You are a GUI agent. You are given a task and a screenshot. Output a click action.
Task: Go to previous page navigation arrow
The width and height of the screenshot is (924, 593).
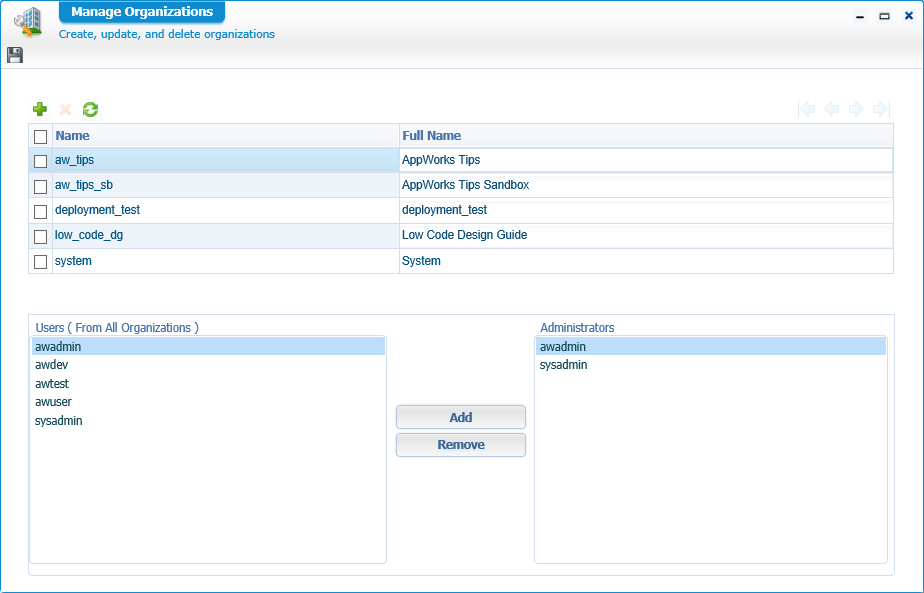[x=831, y=109]
